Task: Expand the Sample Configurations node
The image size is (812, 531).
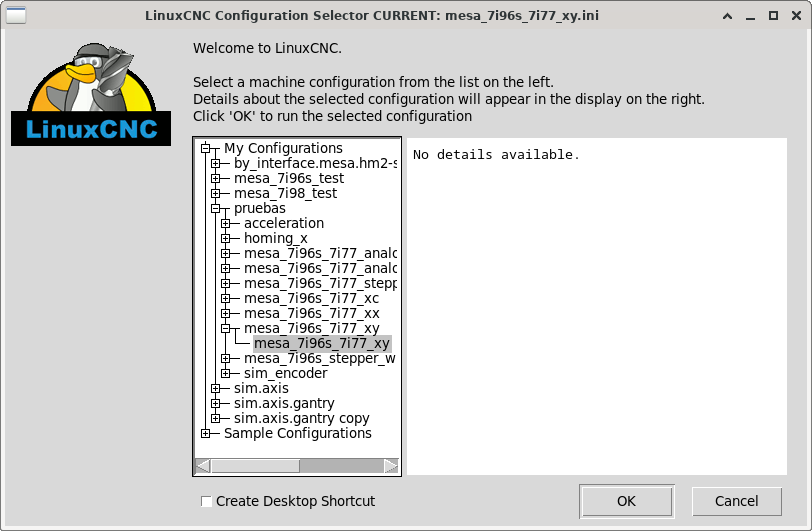Action: pos(206,434)
